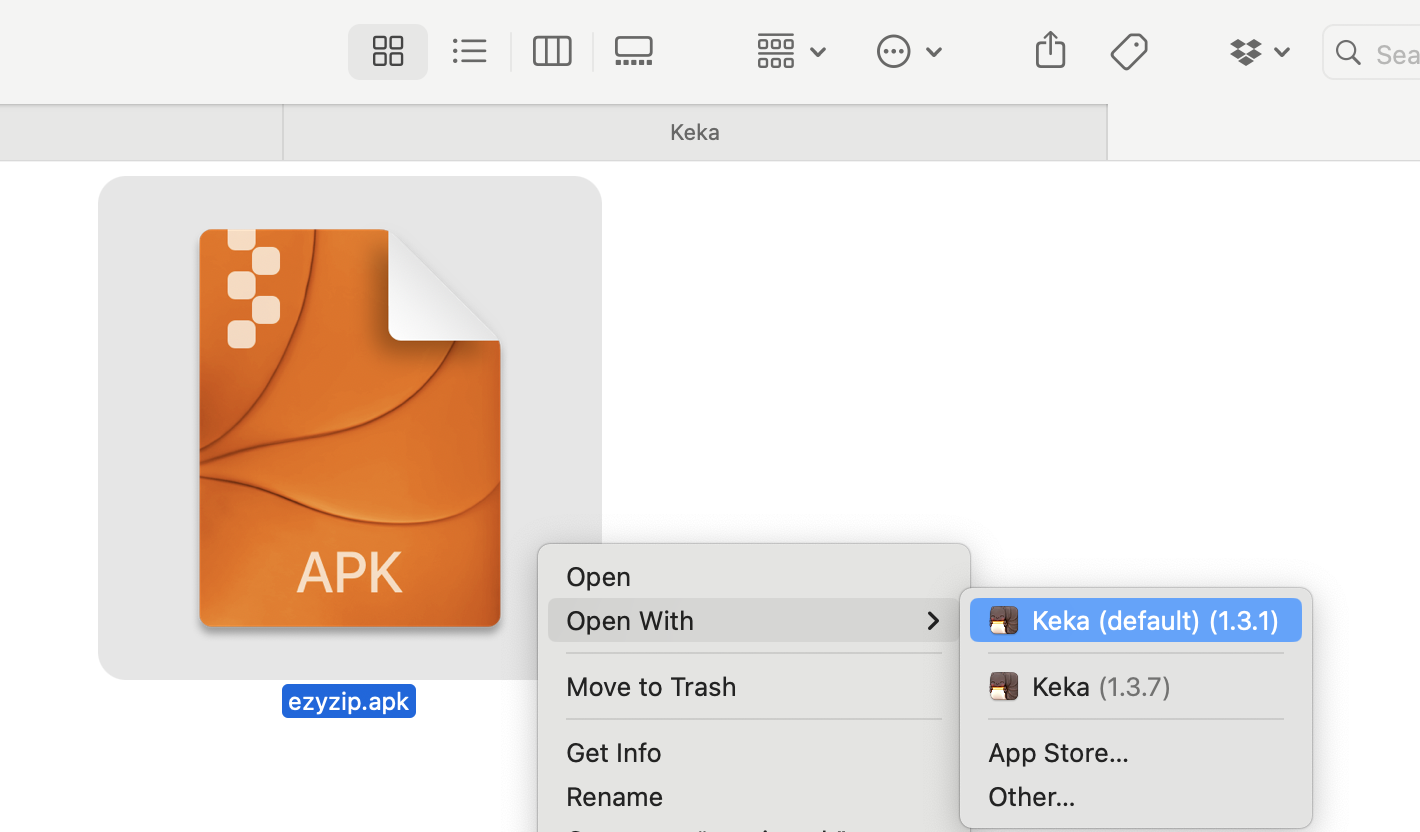Choose Move to Trash from the menu
Screen dimensions: 1420x832
tap(651, 686)
